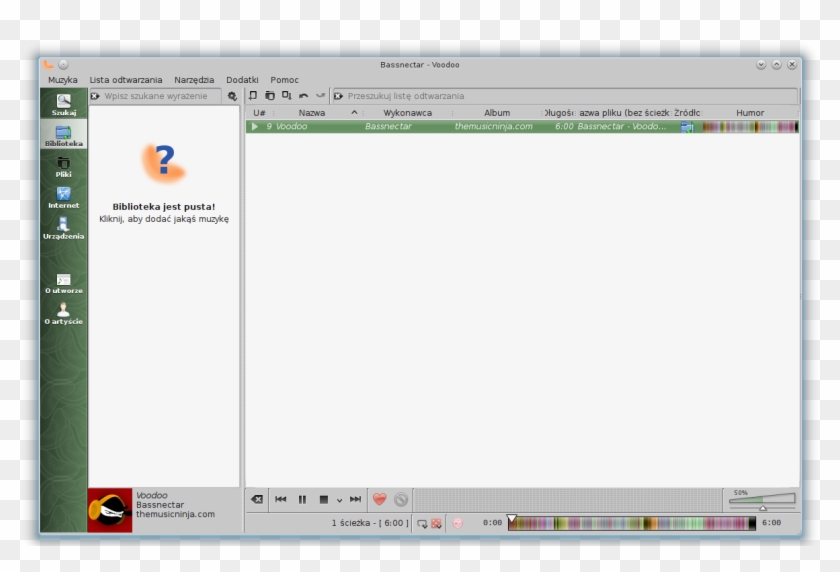Sort playlist by the Album column

(497, 113)
